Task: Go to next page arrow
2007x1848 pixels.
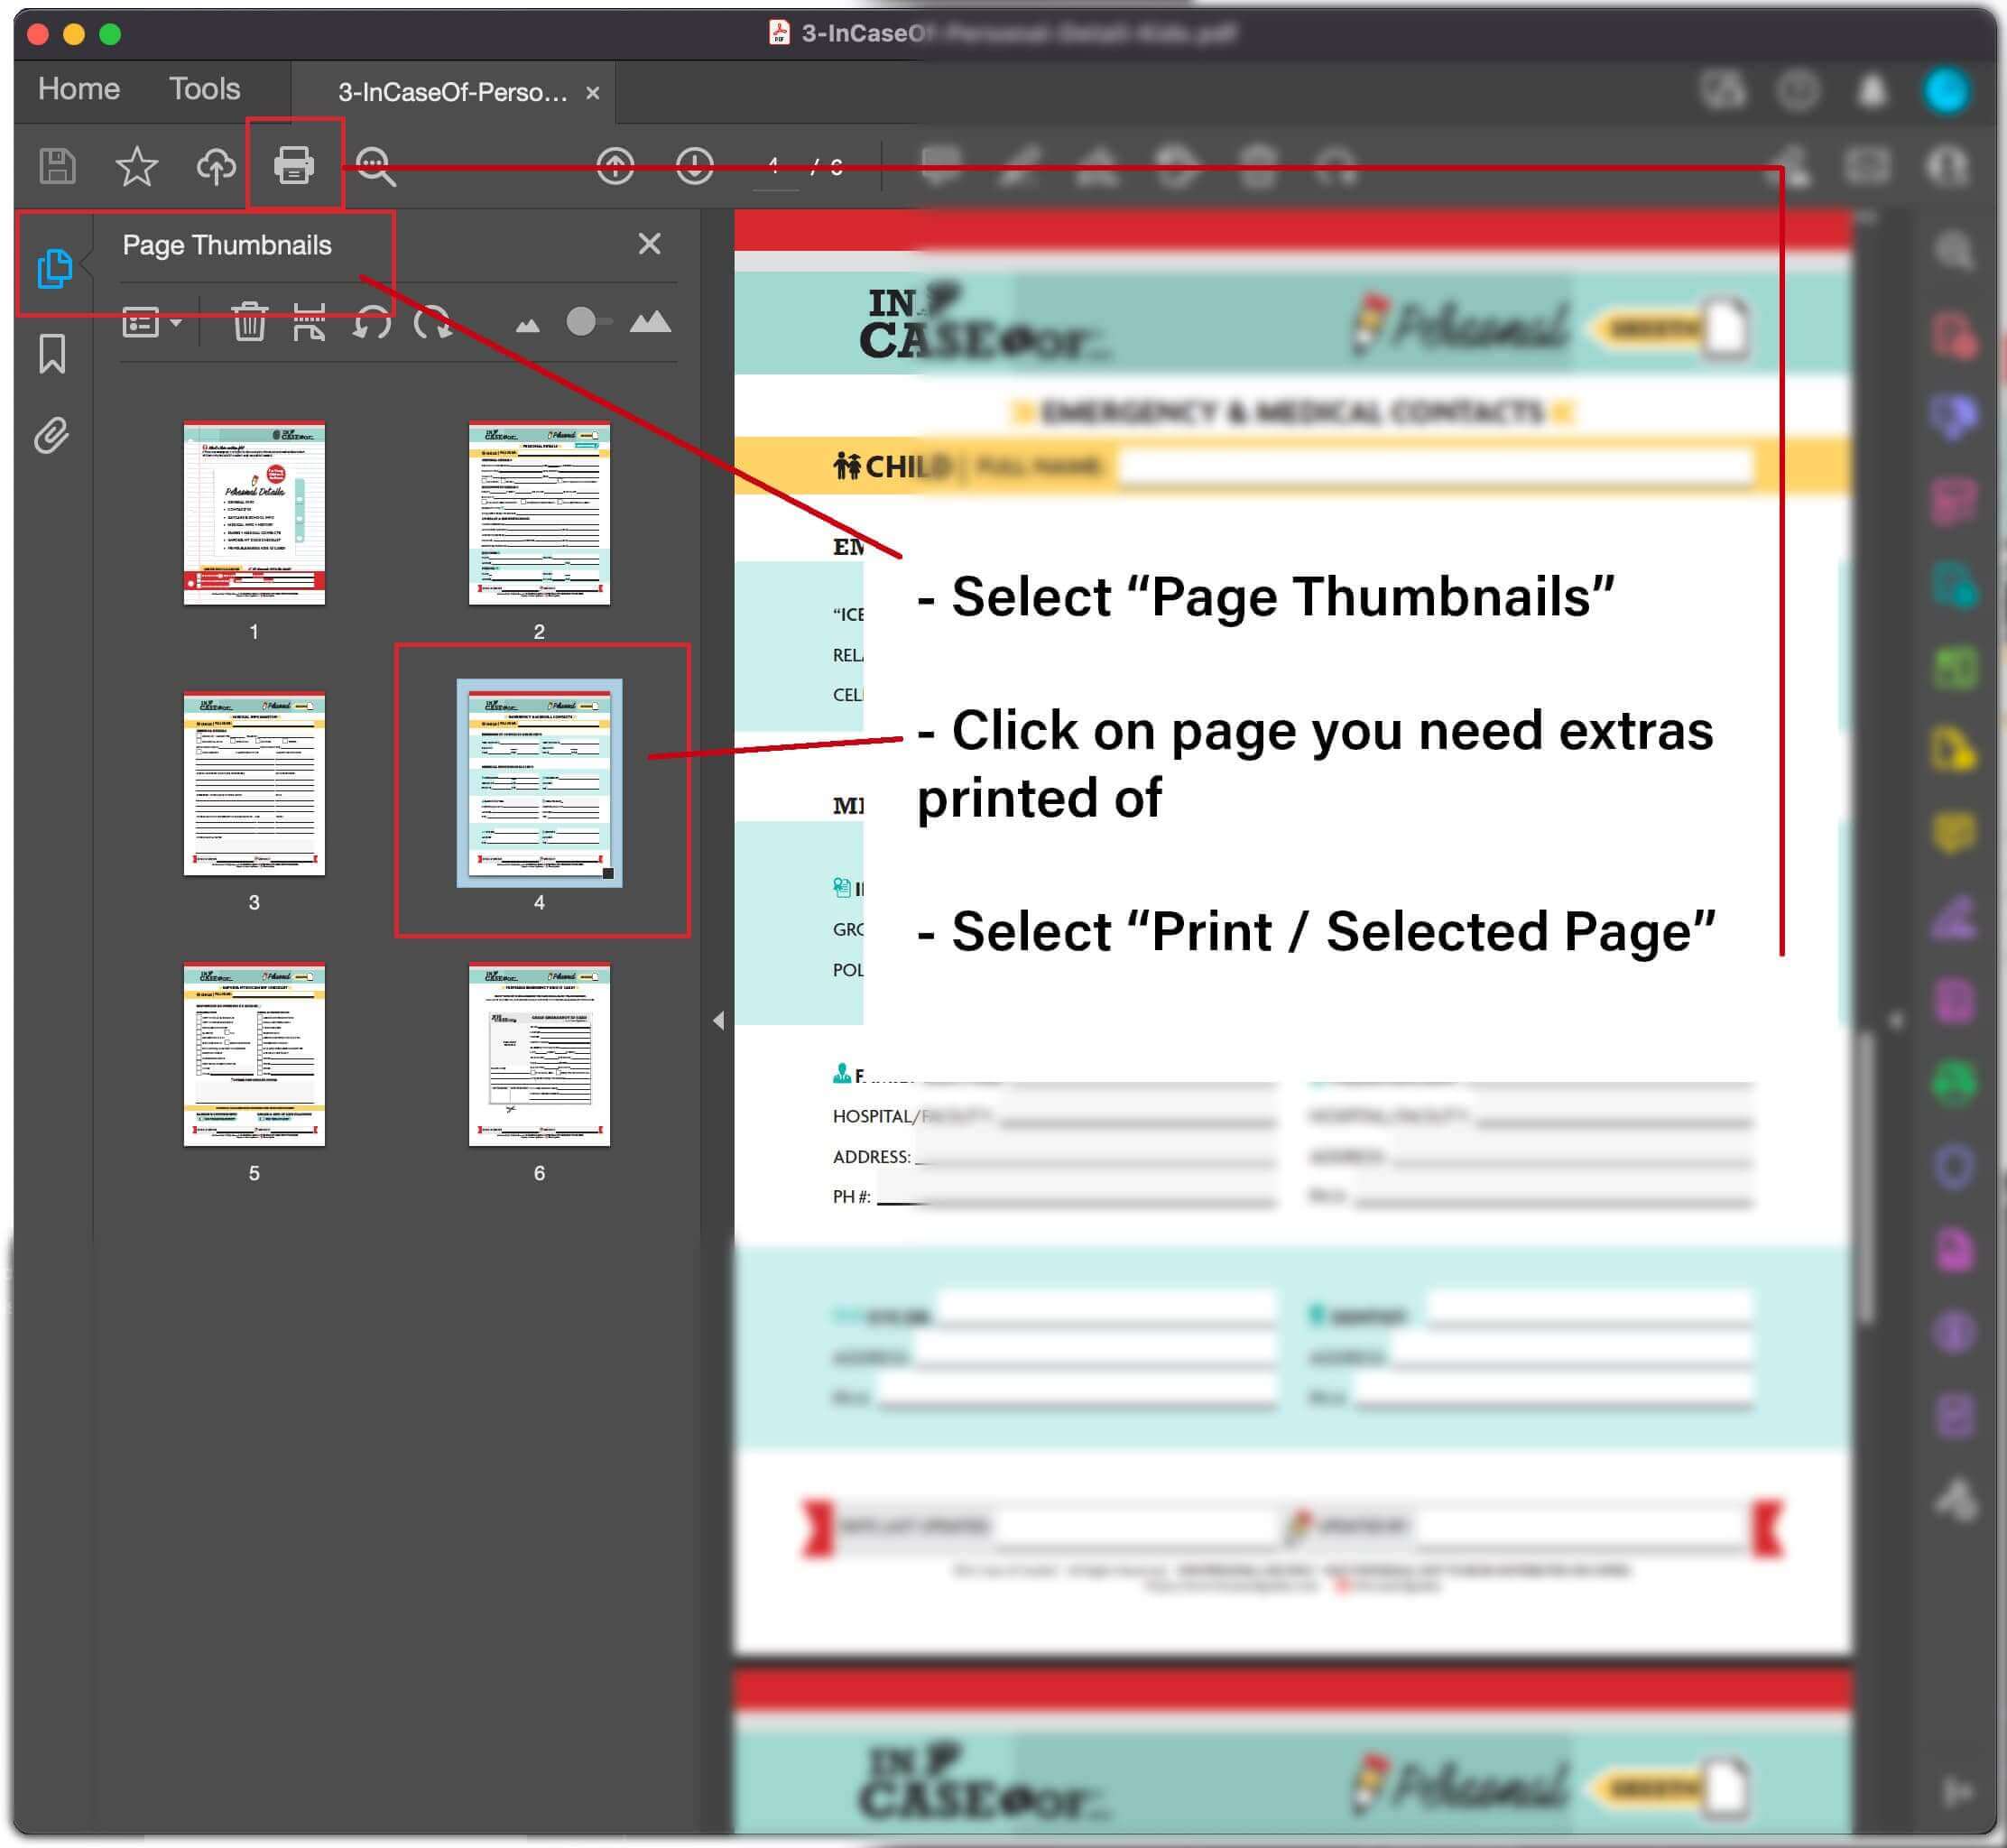Action: click(x=694, y=165)
